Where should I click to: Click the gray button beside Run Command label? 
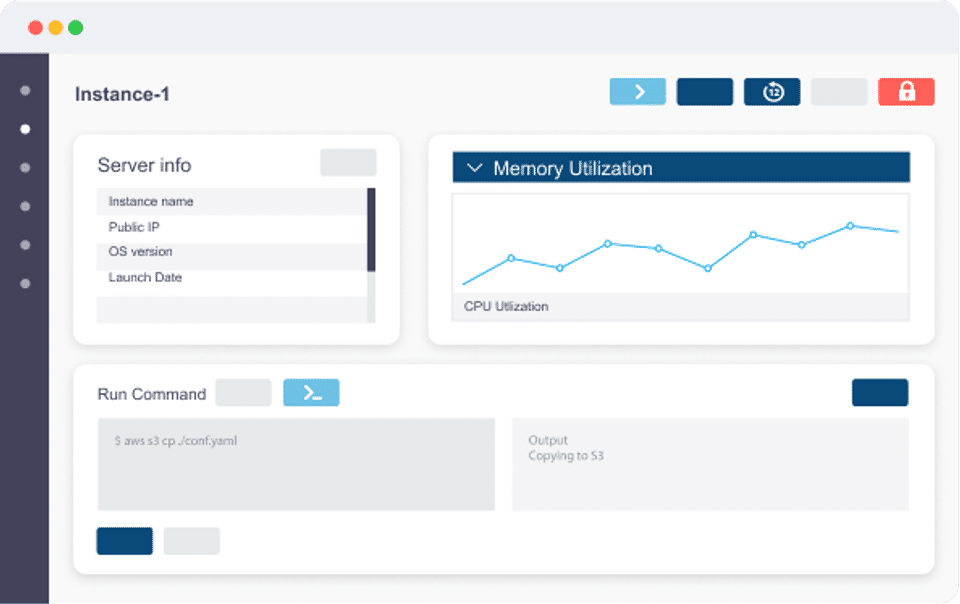click(243, 392)
